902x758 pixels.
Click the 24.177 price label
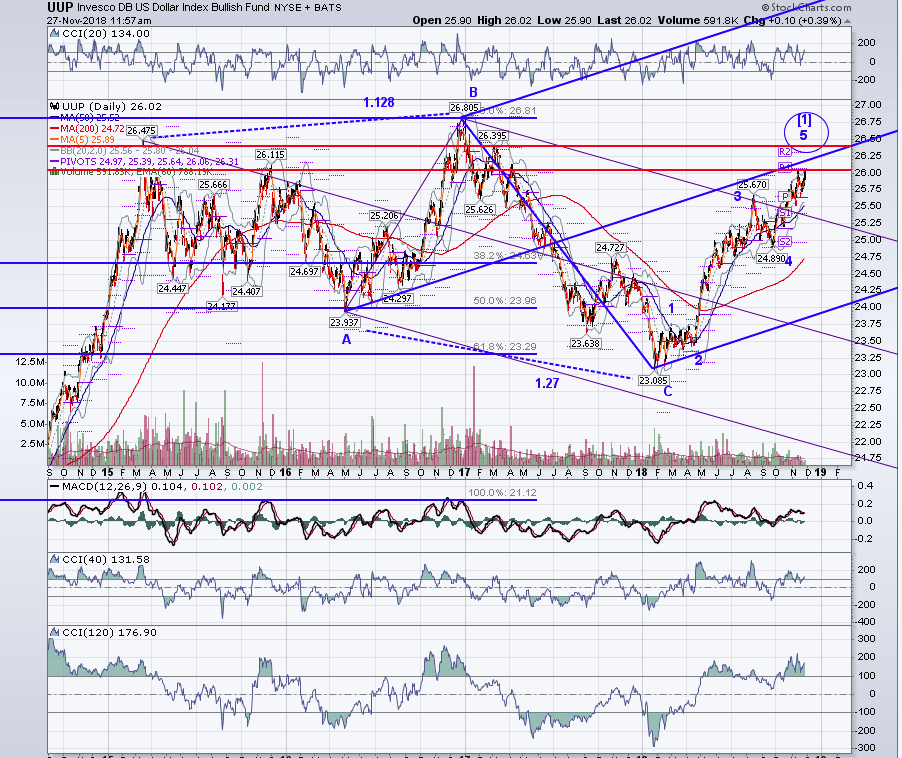[221, 306]
